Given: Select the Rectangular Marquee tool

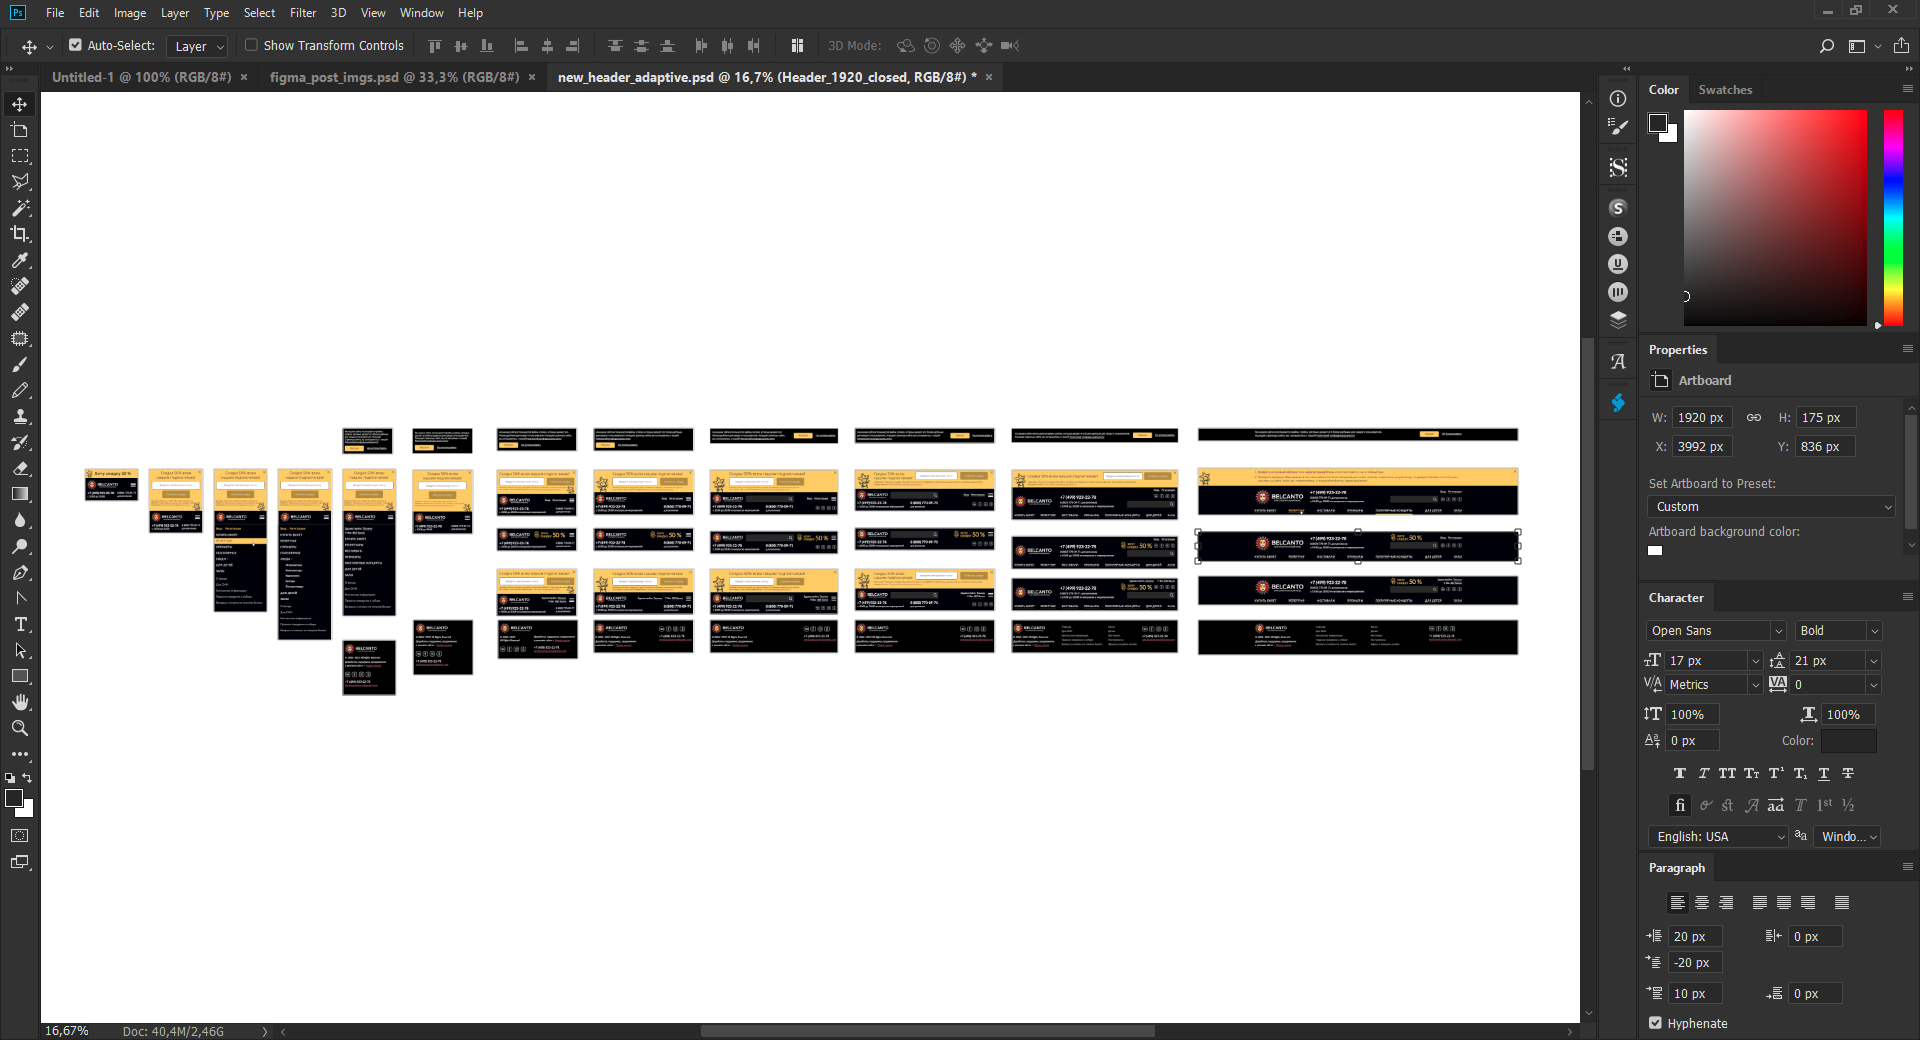Looking at the screenshot, I should [x=20, y=156].
